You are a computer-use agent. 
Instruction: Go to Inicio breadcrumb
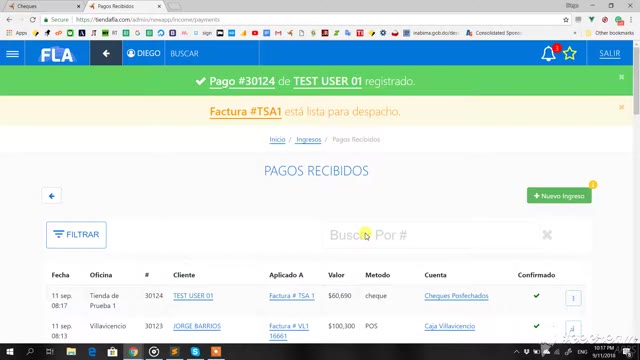pos(277,140)
